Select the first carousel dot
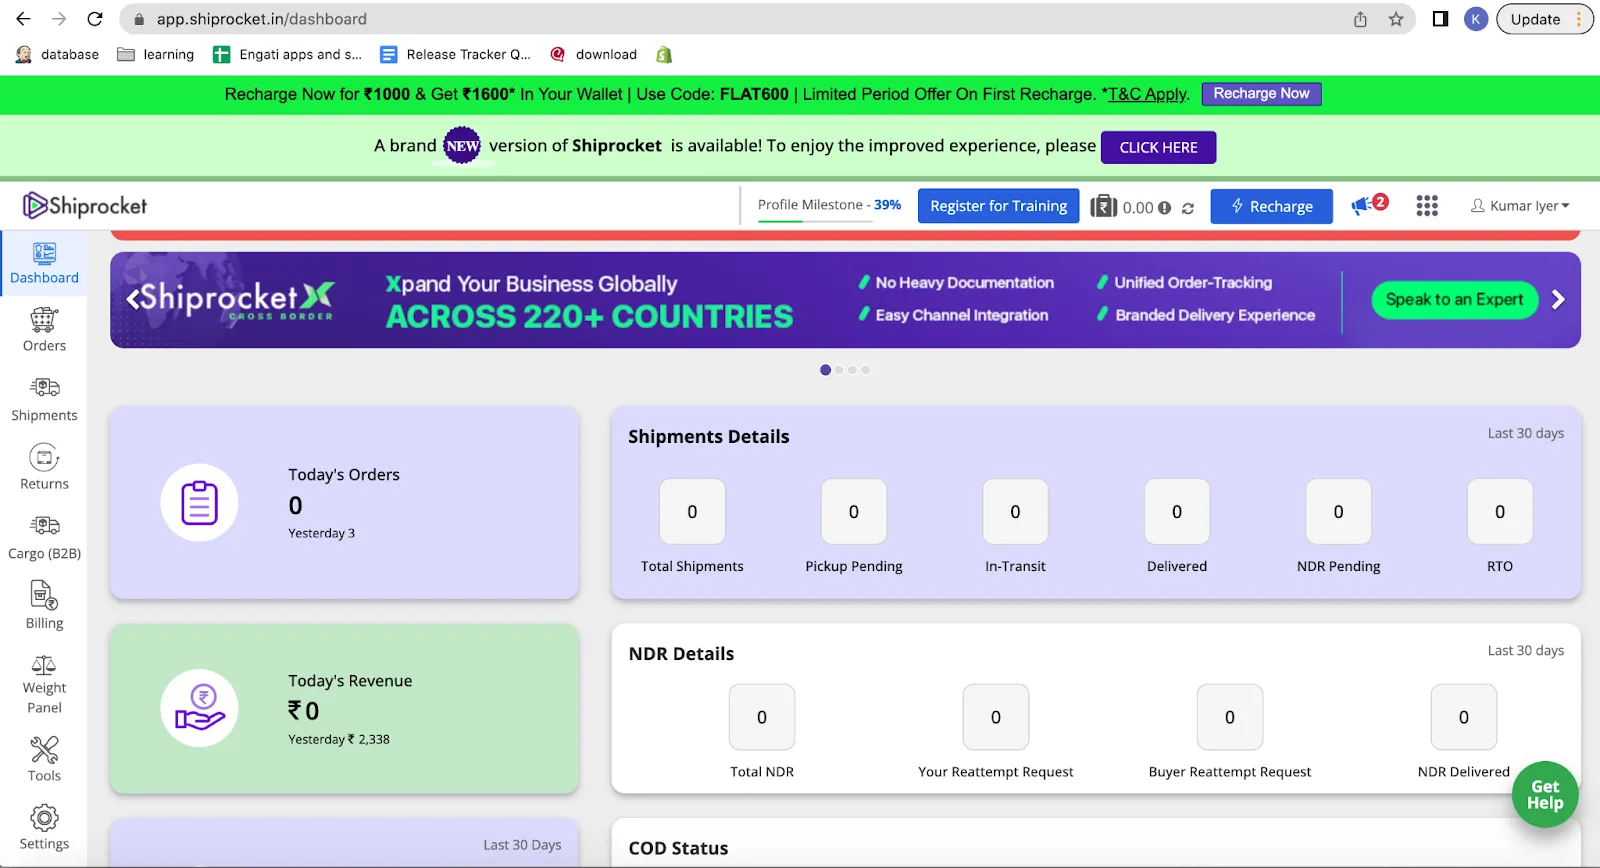This screenshot has width=1600, height=868. pyautogui.click(x=825, y=370)
